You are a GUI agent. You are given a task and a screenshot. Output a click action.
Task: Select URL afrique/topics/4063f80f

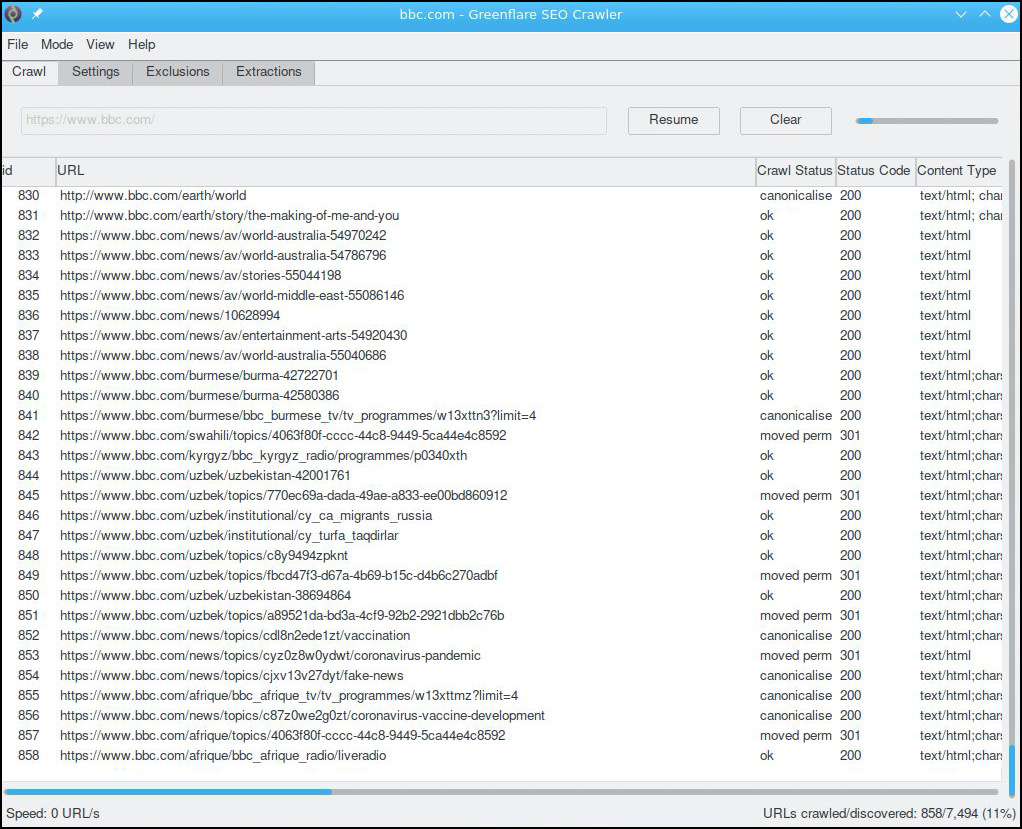click(x=282, y=735)
